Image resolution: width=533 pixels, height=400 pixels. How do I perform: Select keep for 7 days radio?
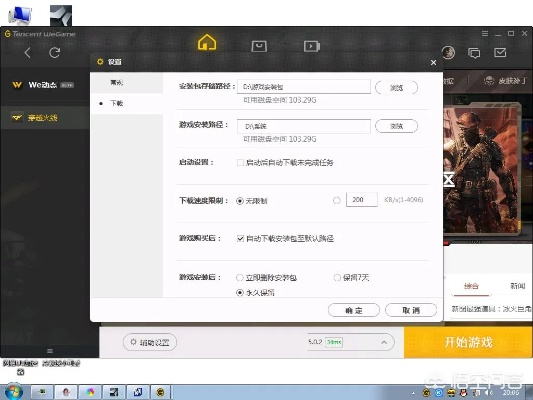[x=337, y=278]
